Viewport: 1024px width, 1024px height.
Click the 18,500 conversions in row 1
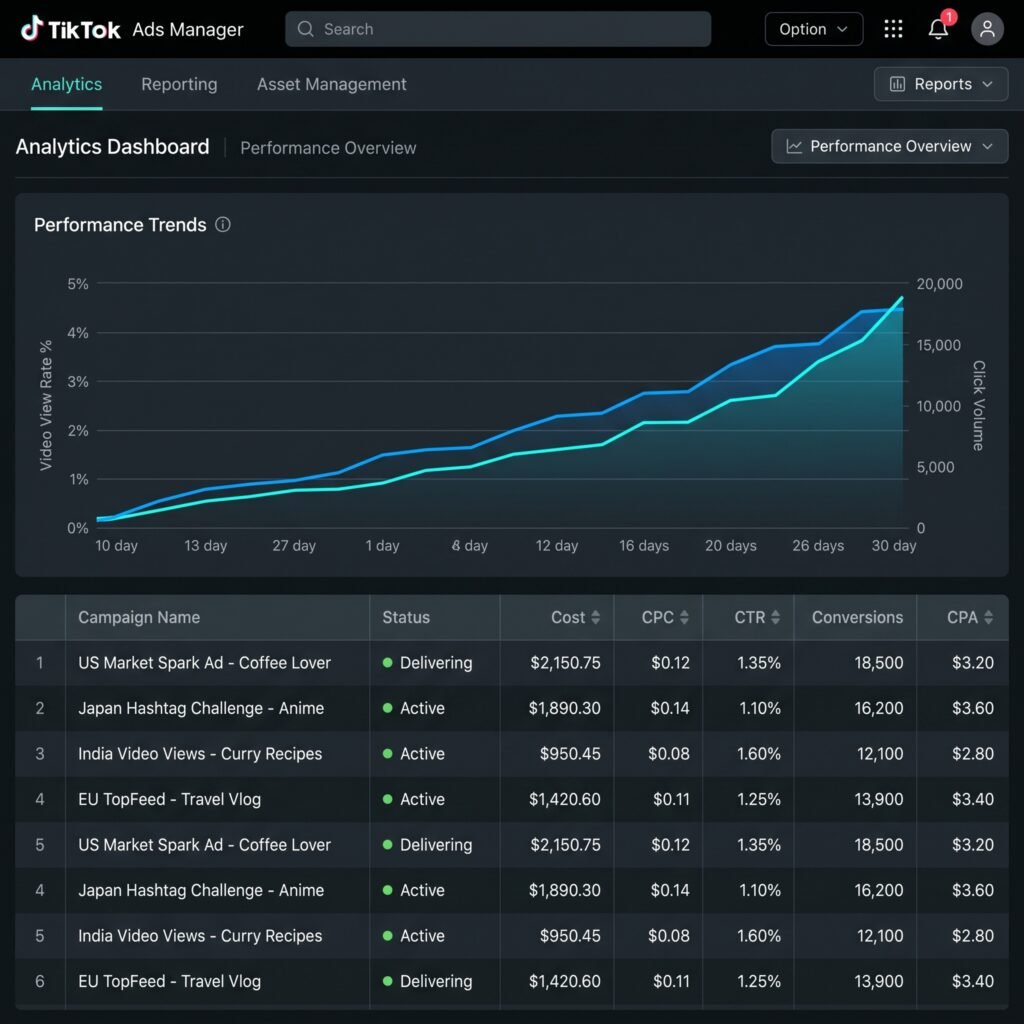(878, 663)
